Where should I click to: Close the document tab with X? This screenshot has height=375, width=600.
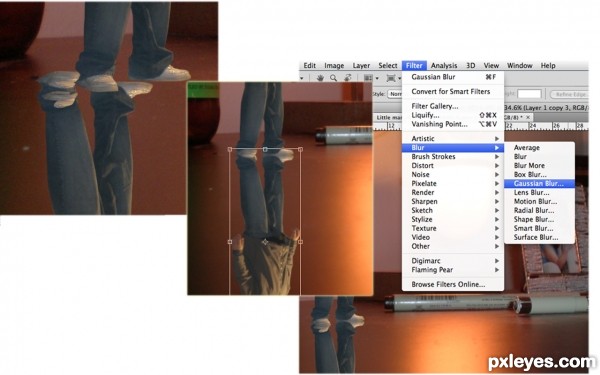pos(528,117)
